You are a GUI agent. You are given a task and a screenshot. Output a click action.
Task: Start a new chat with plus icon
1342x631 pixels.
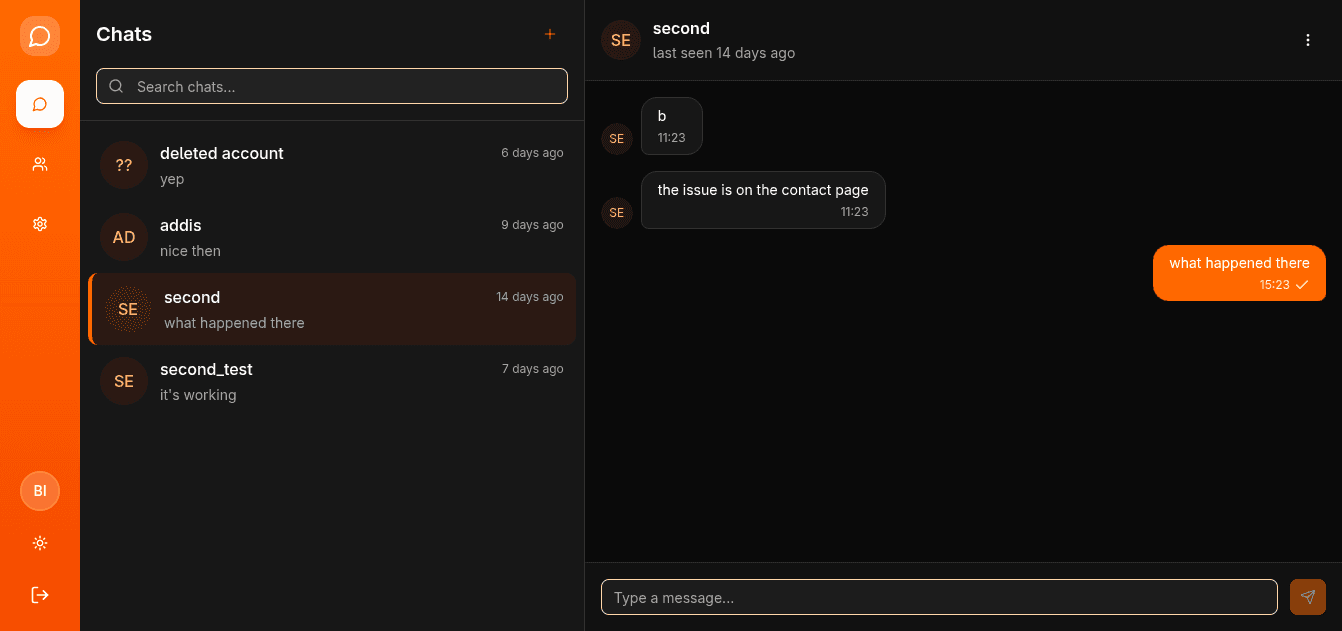(x=549, y=34)
